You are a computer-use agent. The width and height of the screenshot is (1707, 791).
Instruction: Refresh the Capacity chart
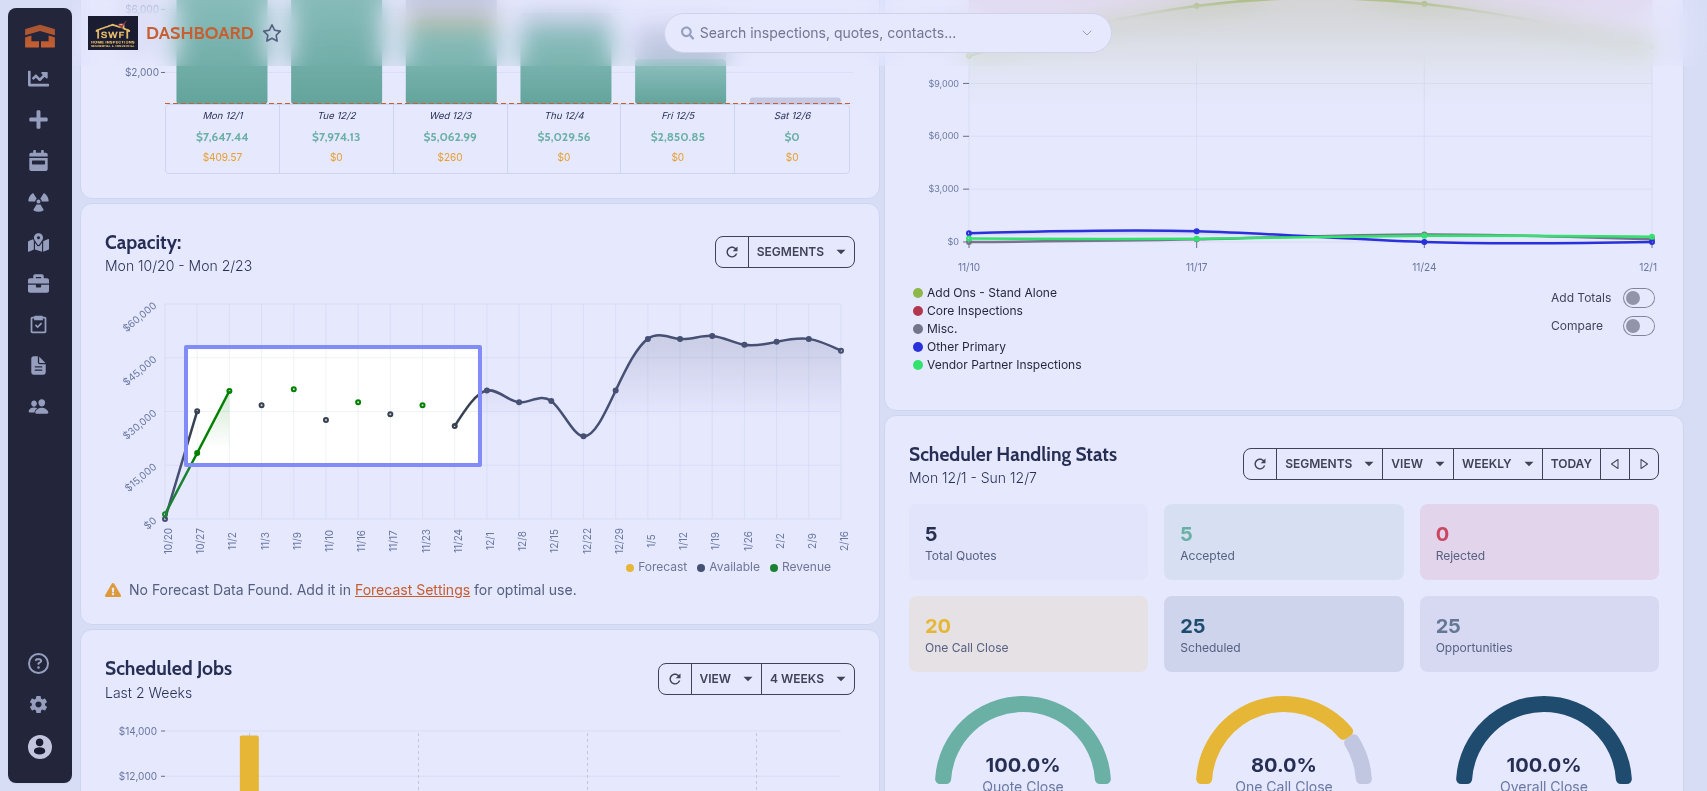pos(732,252)
